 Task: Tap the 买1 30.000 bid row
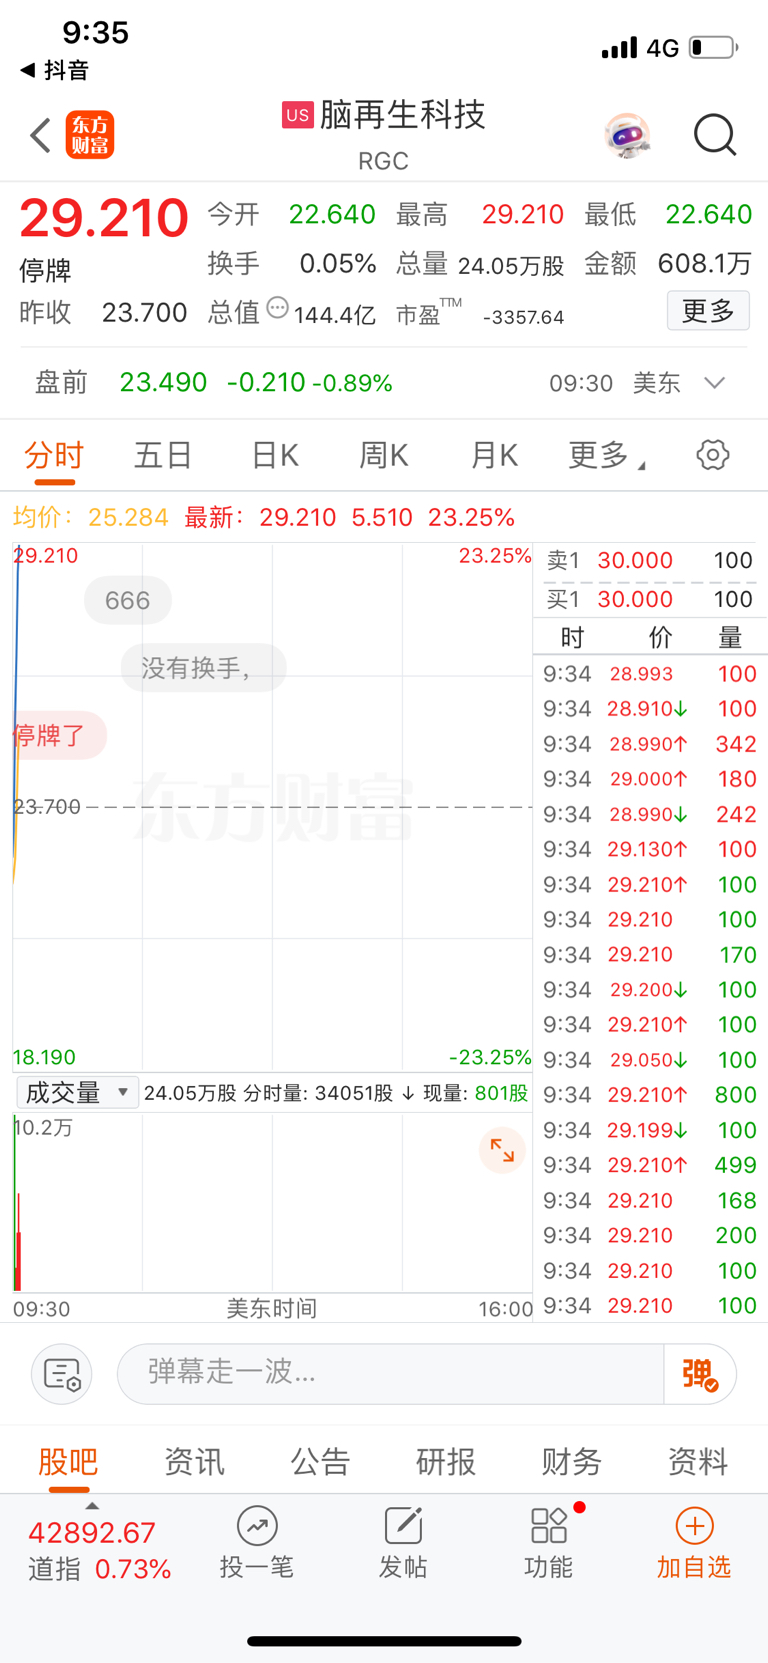[x=650, y=599]
